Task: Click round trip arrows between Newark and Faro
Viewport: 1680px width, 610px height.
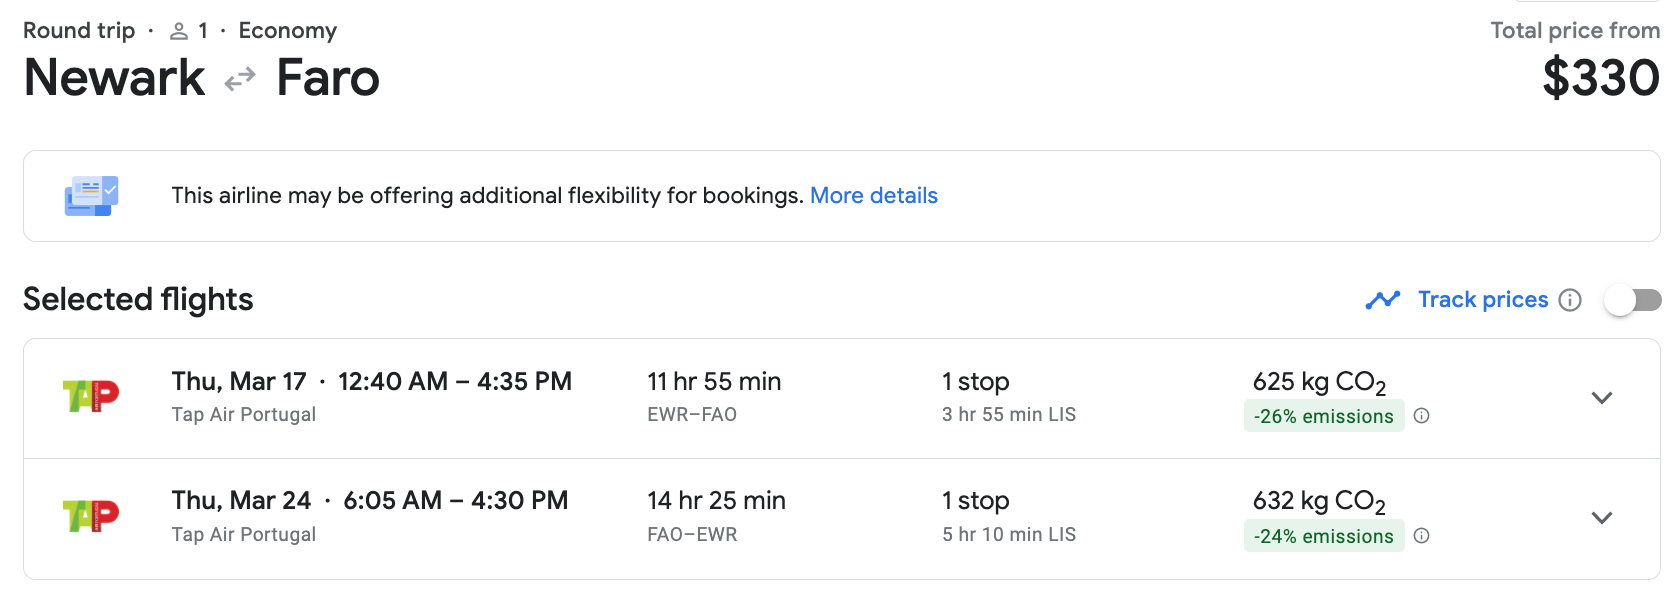Action: (240, 79)
